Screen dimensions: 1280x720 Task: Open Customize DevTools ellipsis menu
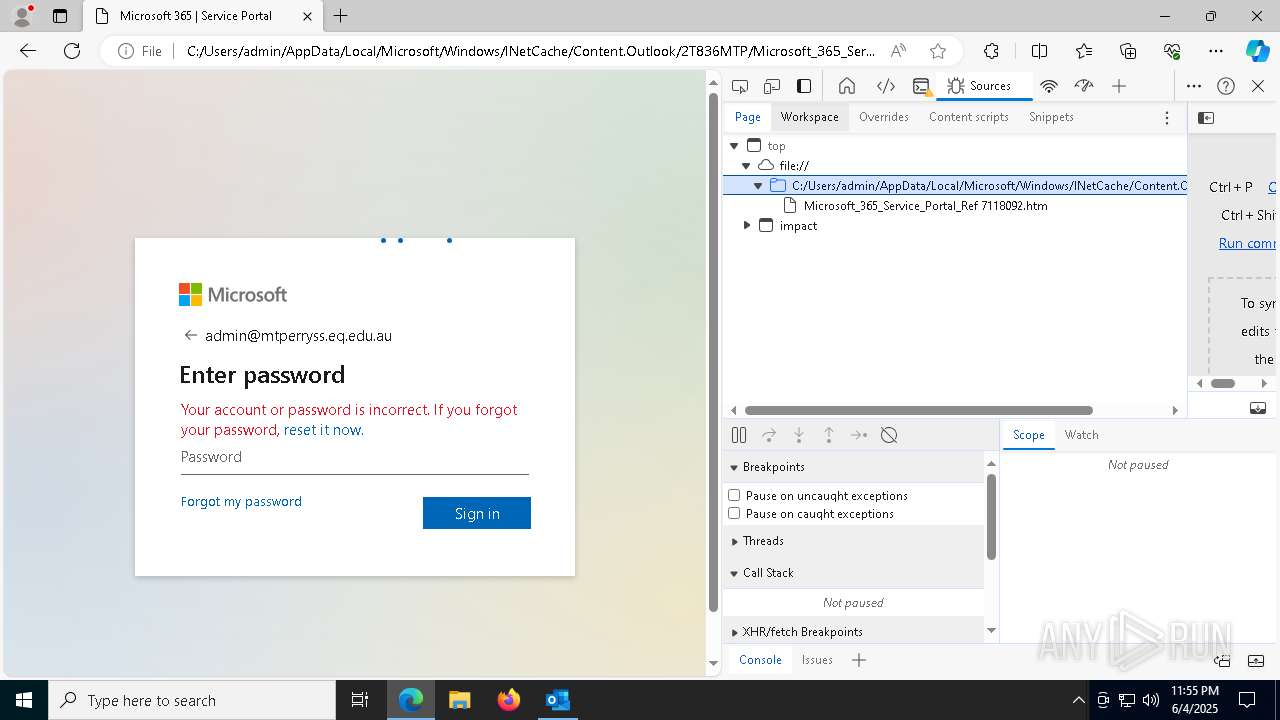point(1194,86)
